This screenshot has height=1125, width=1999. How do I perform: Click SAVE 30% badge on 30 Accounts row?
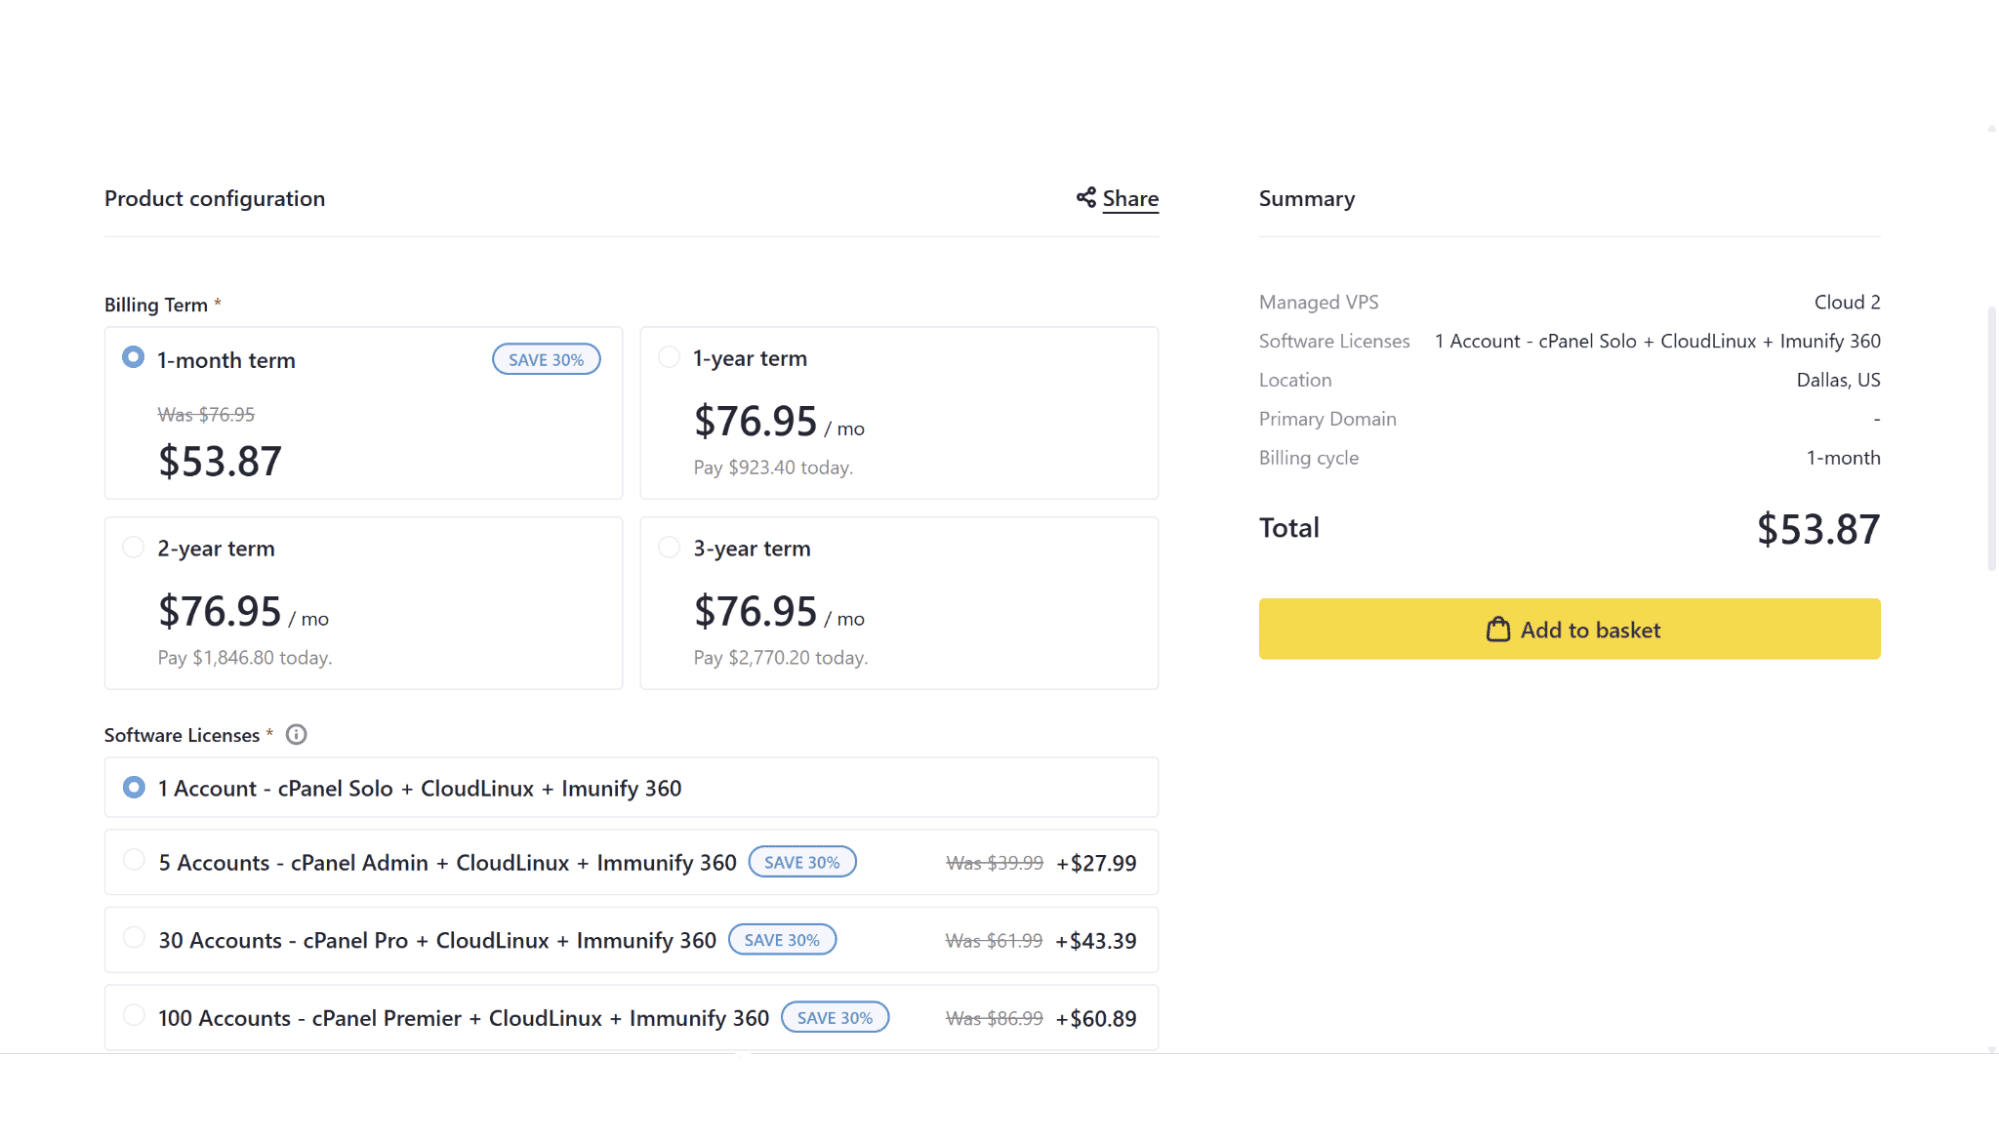click(782, 940)
